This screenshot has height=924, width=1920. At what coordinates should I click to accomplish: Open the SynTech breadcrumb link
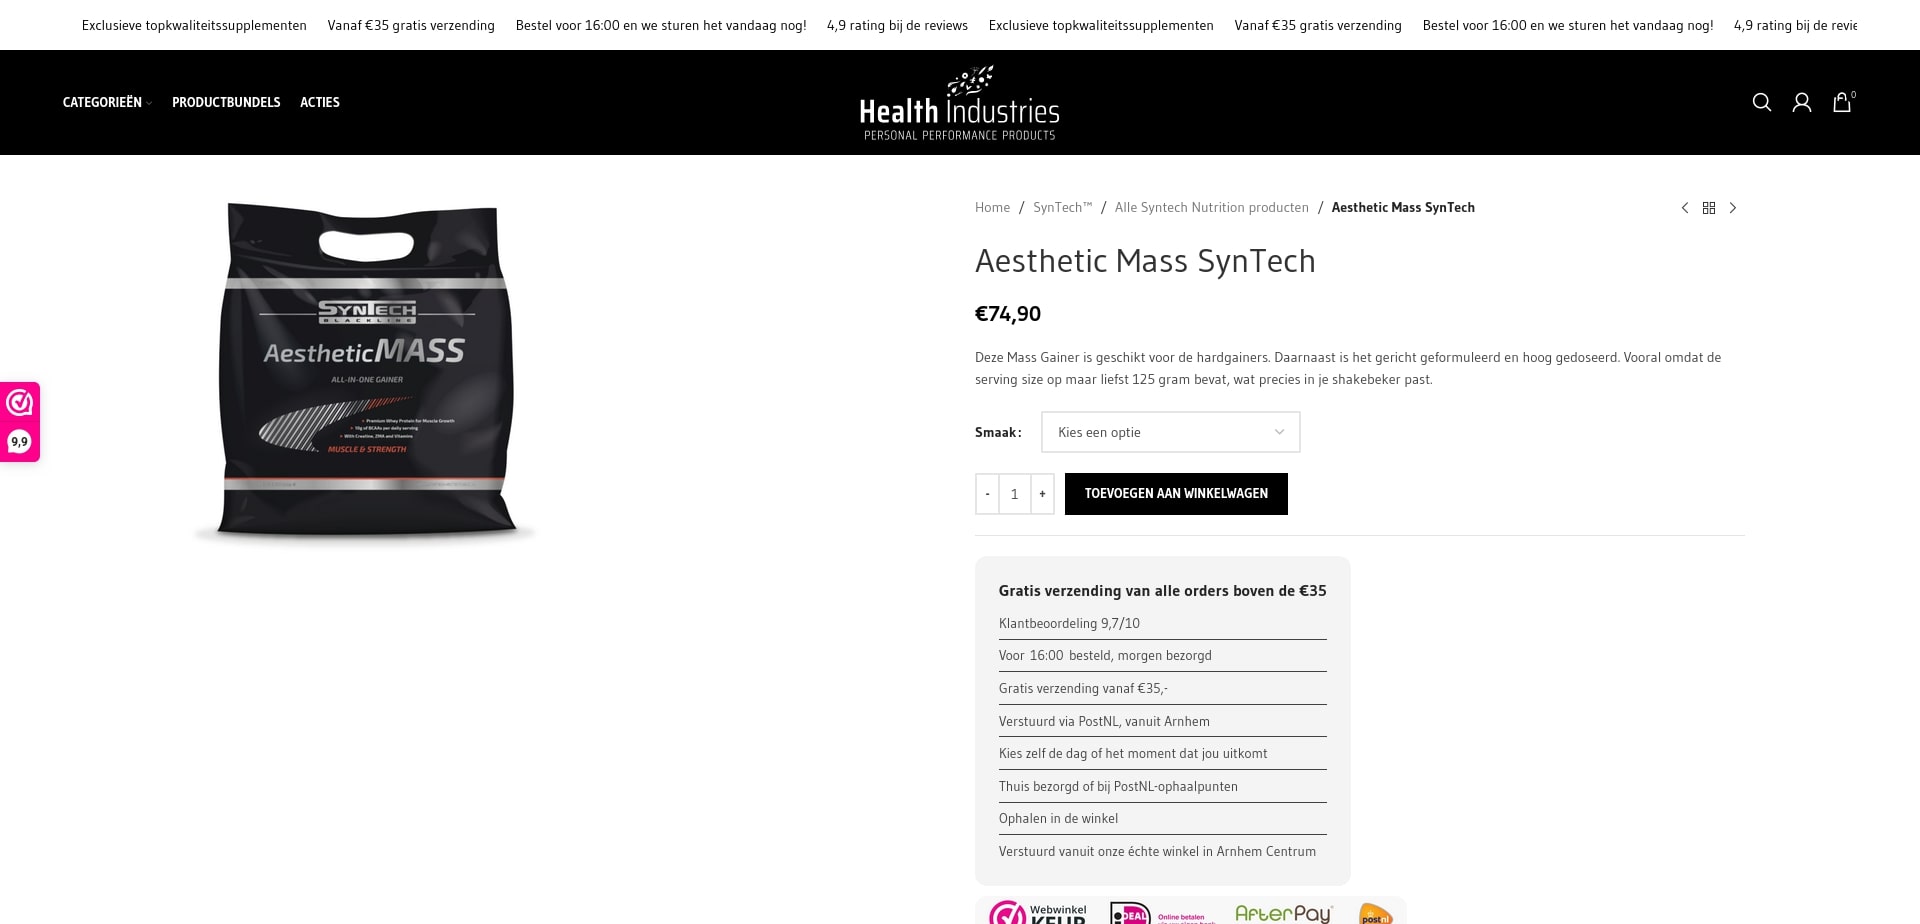click(1062, 208)
